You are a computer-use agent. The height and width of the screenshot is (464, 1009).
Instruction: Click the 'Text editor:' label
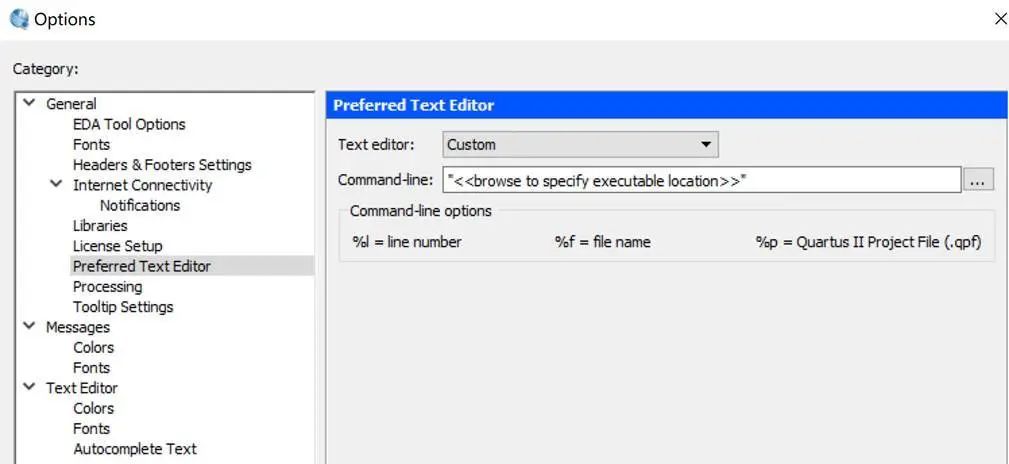point(376,145)
